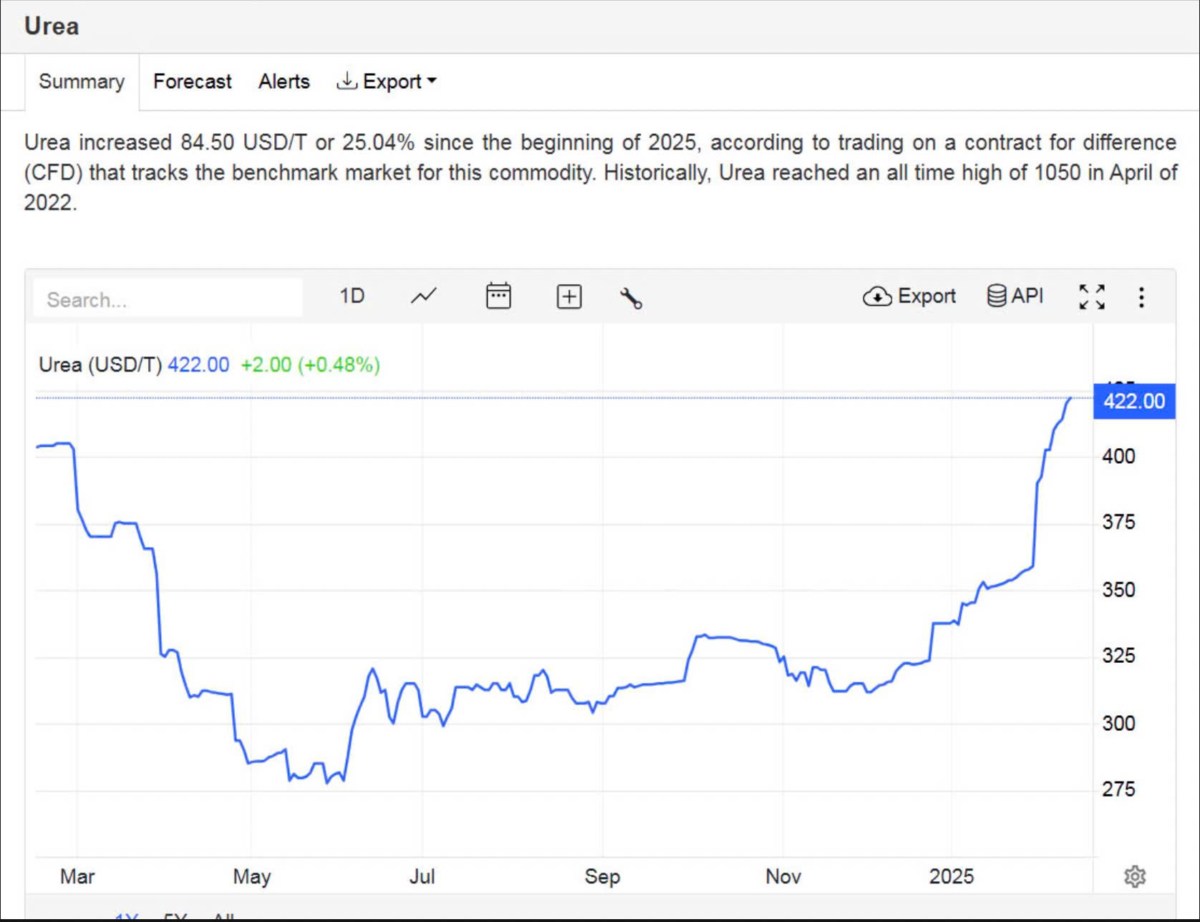Expand the Export dropdown in tab bar
The height and width of the screenshot is (922, 1200).
tap(387, 82)
